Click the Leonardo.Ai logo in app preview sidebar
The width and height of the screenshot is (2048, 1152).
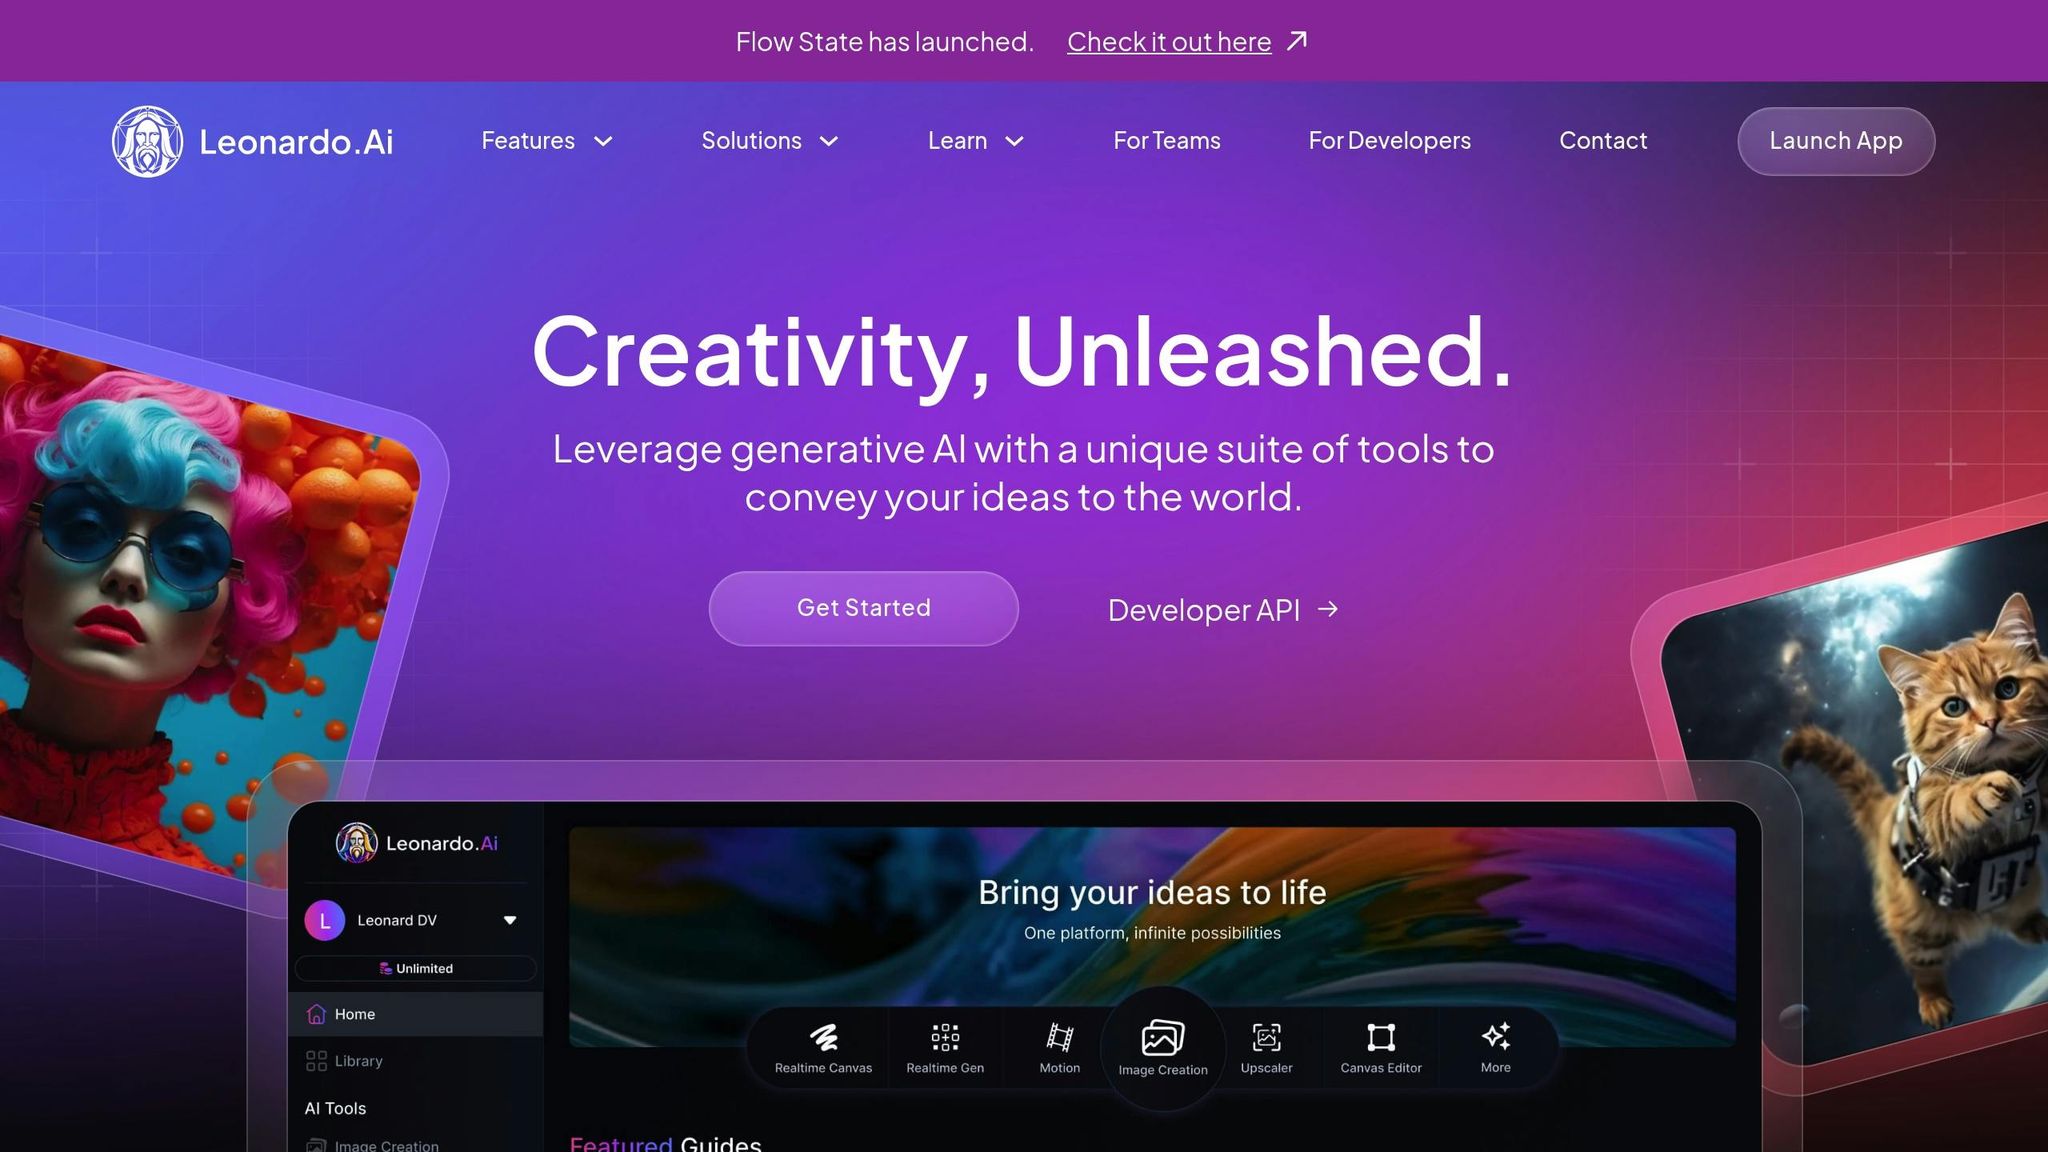pos(416,843)
